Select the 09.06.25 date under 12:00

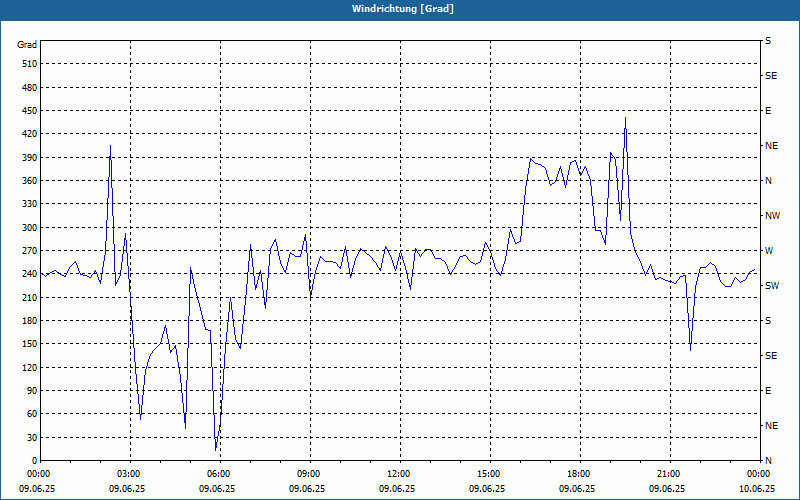pyautogui.click(x=396, y=489)
